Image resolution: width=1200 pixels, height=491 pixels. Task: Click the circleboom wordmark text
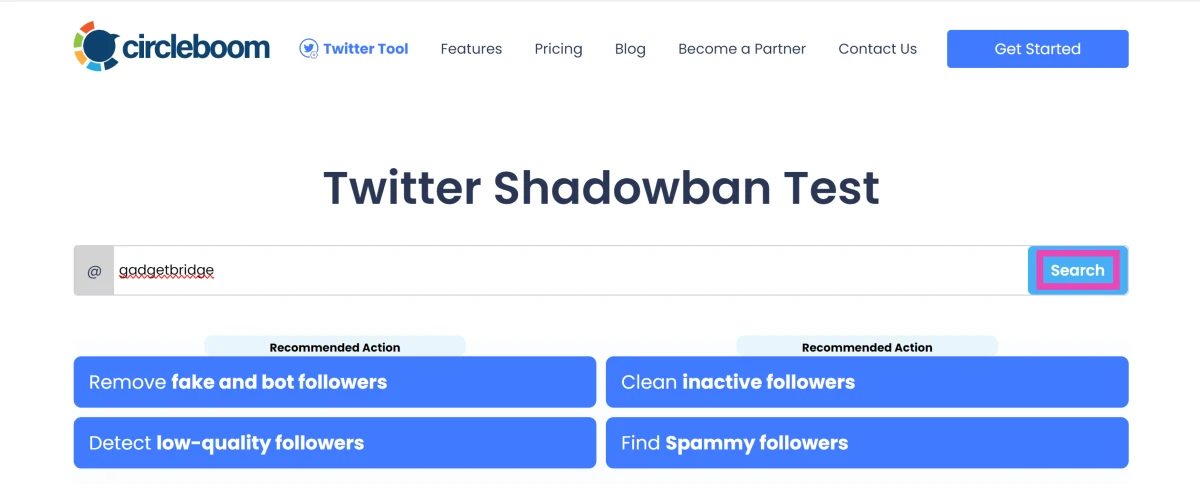pos(196,47)
